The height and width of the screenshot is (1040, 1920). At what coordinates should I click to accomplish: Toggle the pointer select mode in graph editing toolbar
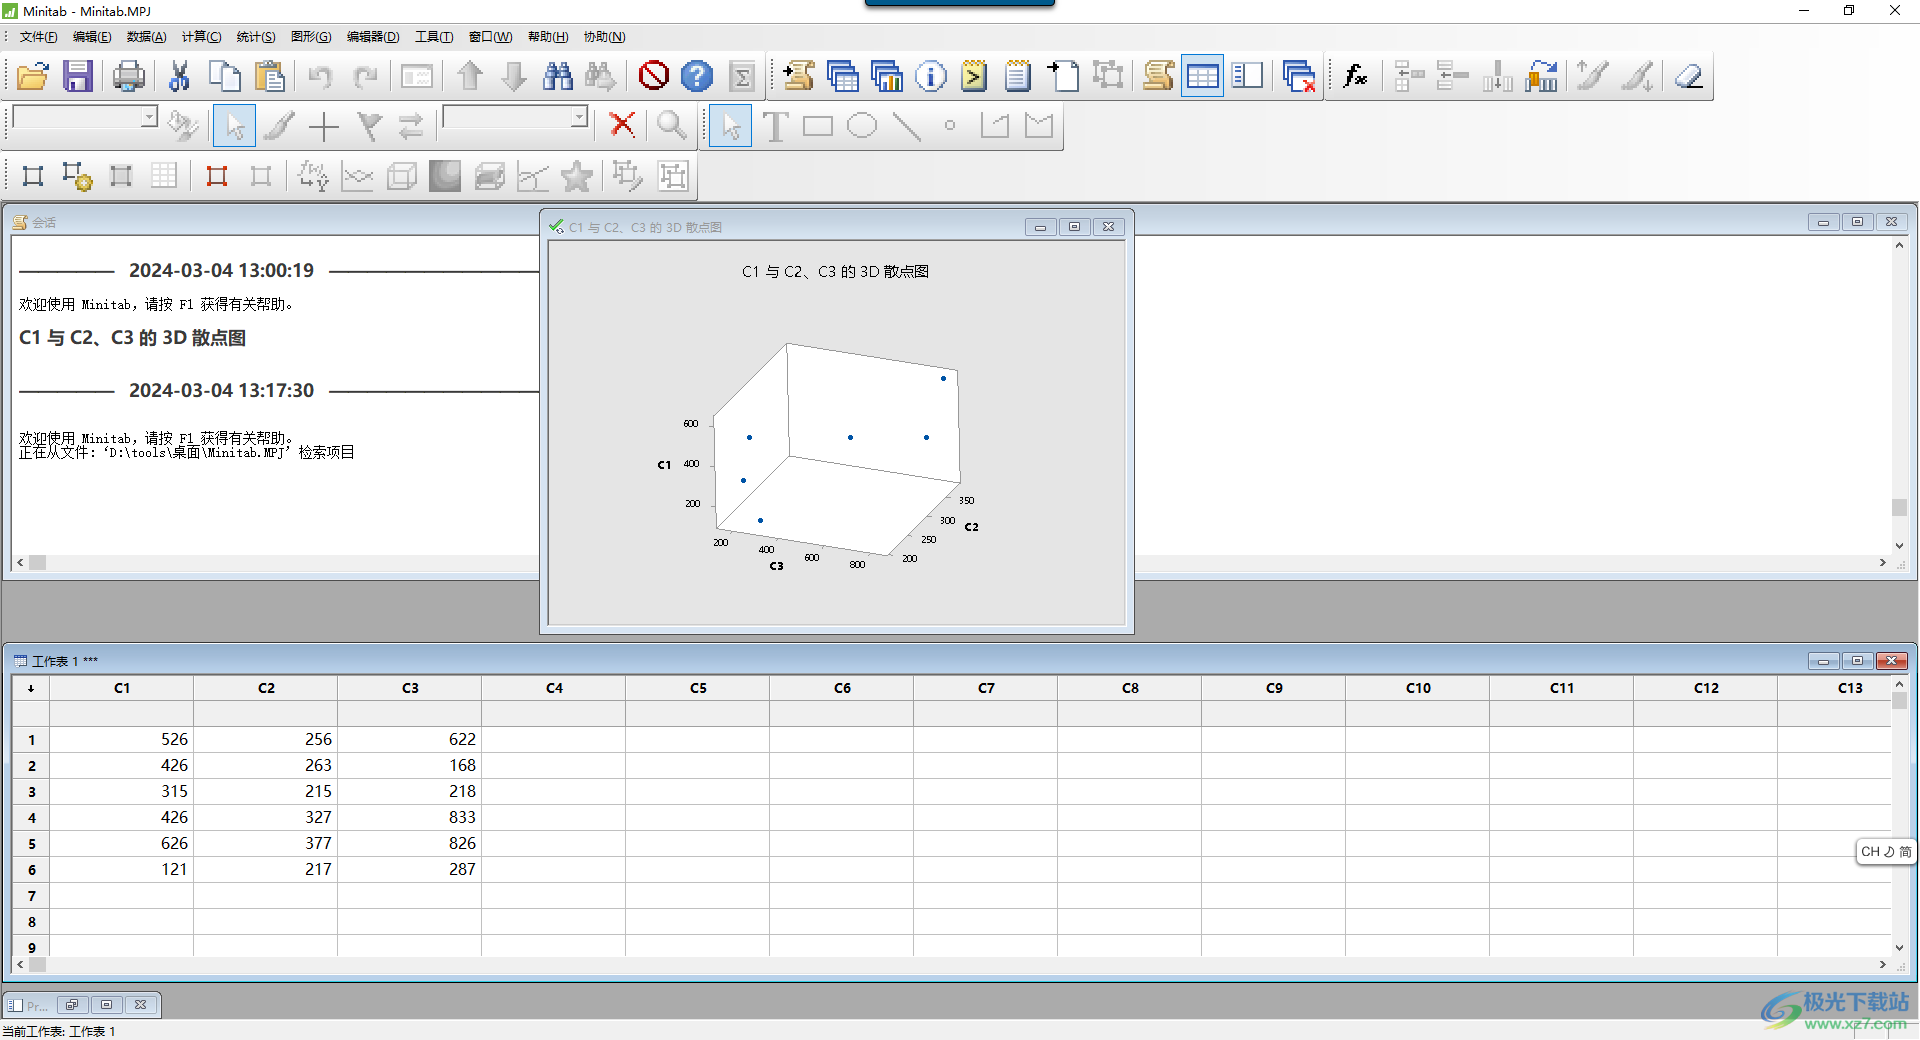(x=234, y=126)
